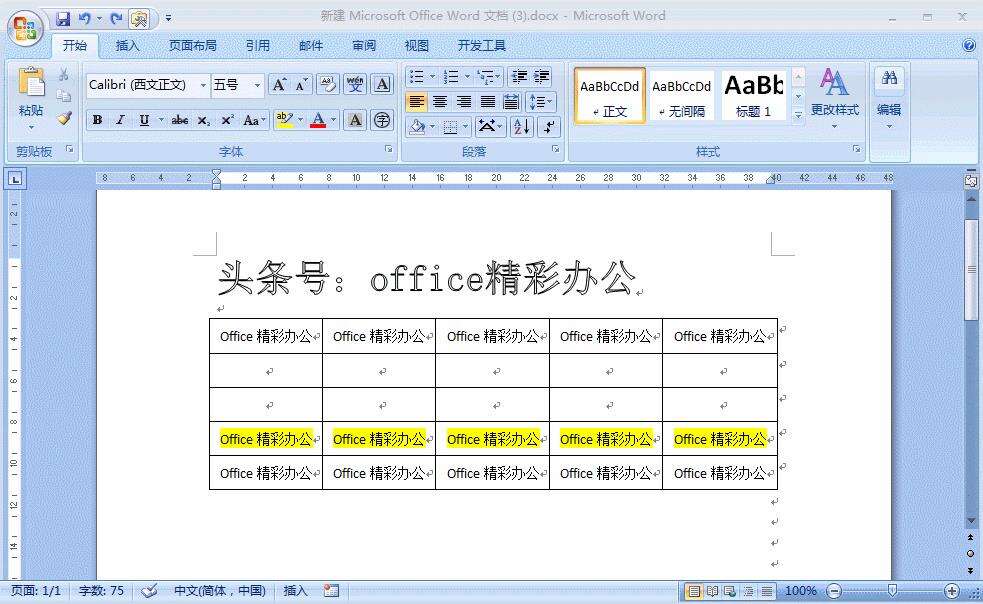Open the font size dropdown
This screenshot has height=604, width=983.
click(x=257, y=85)
